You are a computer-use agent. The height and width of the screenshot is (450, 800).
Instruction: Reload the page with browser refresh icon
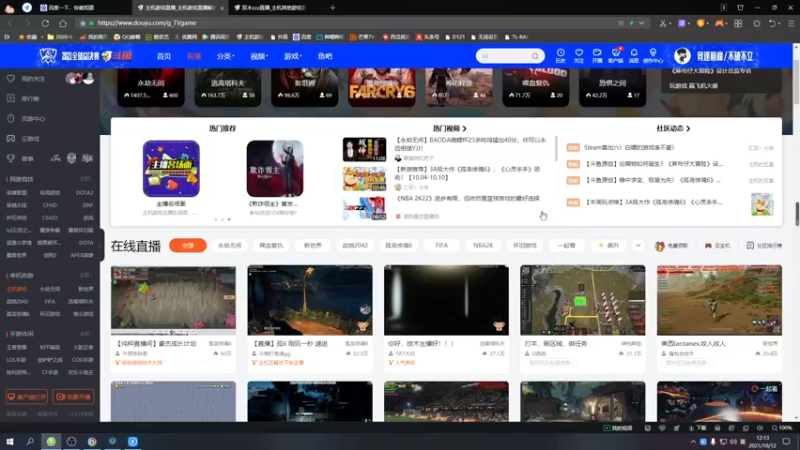[x=45, y=23]
